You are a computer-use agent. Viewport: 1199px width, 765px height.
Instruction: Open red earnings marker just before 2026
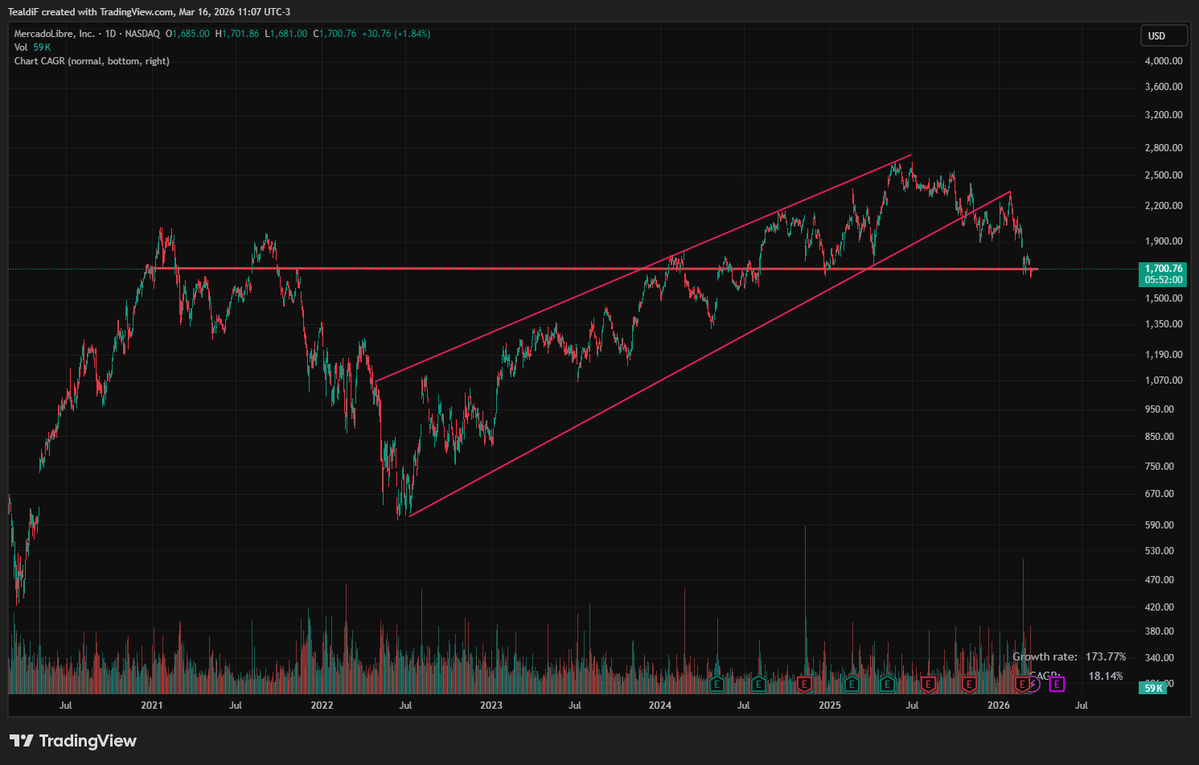(969, 684)
